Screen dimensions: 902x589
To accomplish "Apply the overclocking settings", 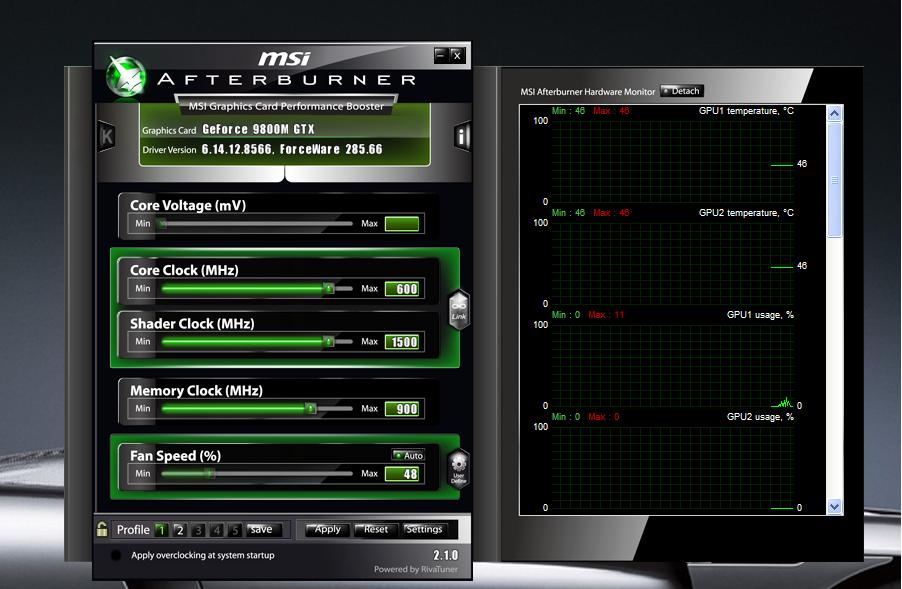I will (x=327, y=529).
